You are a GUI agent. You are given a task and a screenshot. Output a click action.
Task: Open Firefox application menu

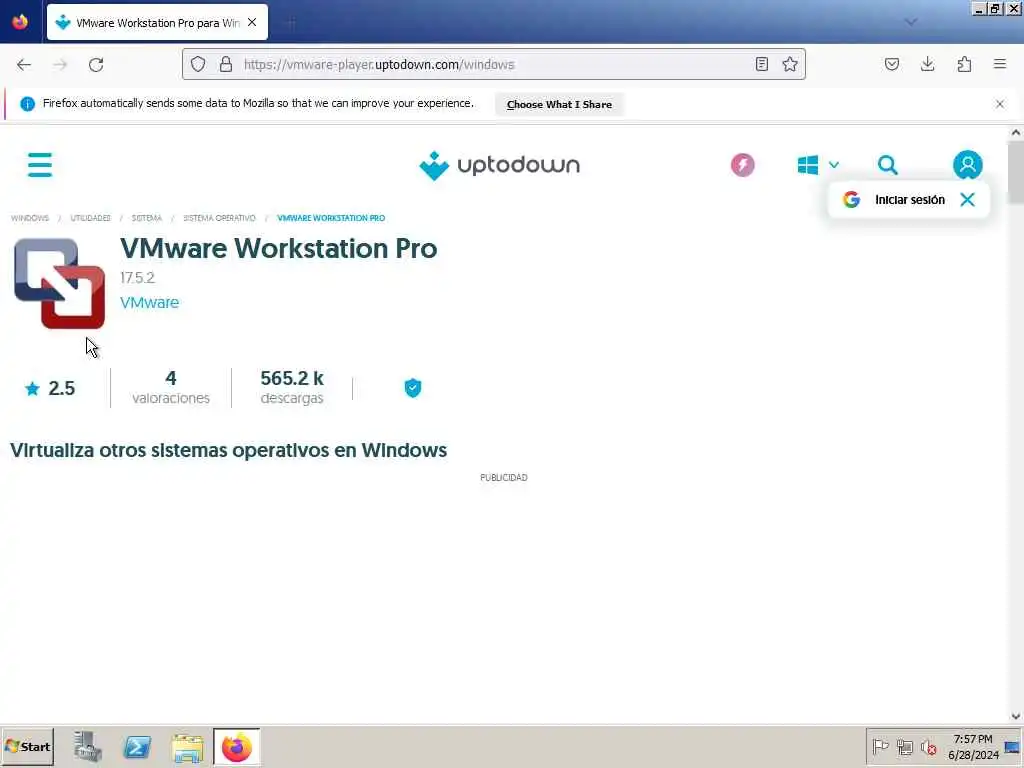(x=1000, y=64)
